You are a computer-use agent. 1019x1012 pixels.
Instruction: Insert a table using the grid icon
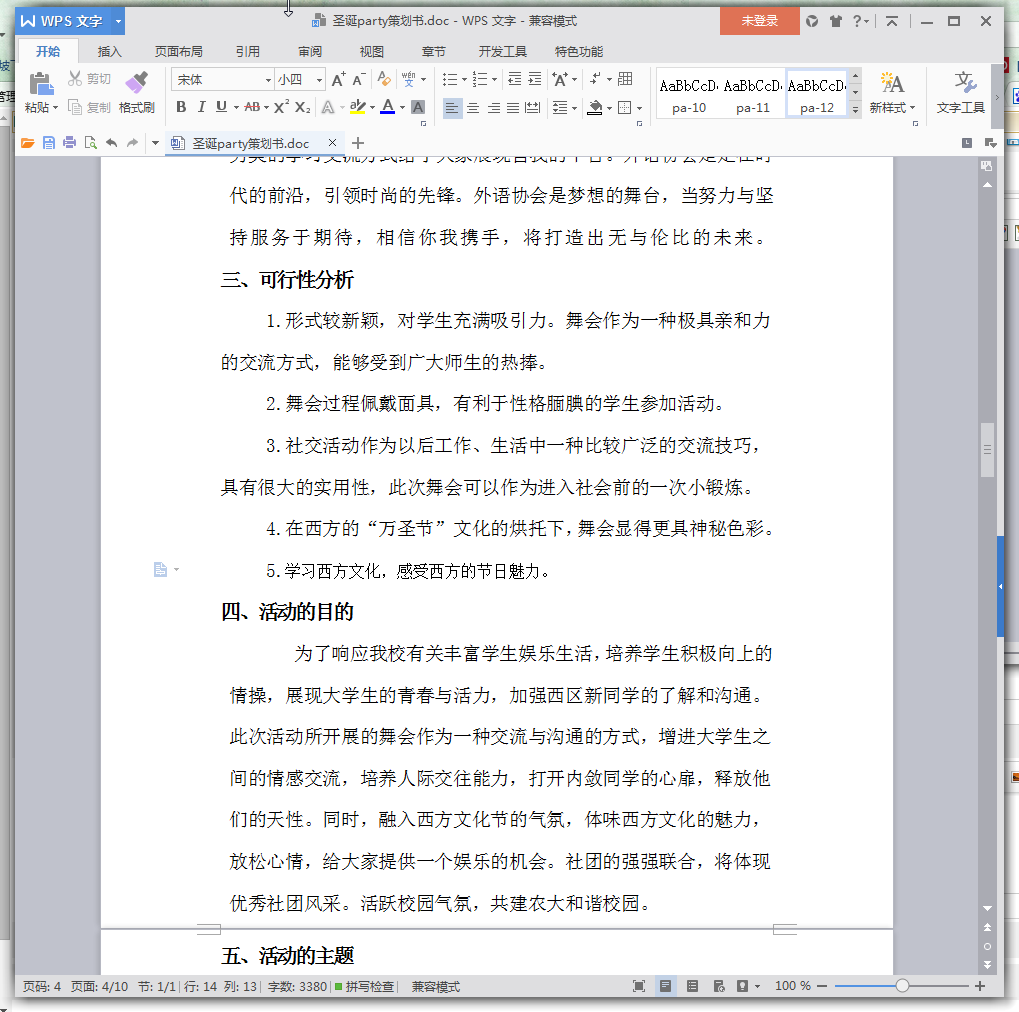click(625, 79)
